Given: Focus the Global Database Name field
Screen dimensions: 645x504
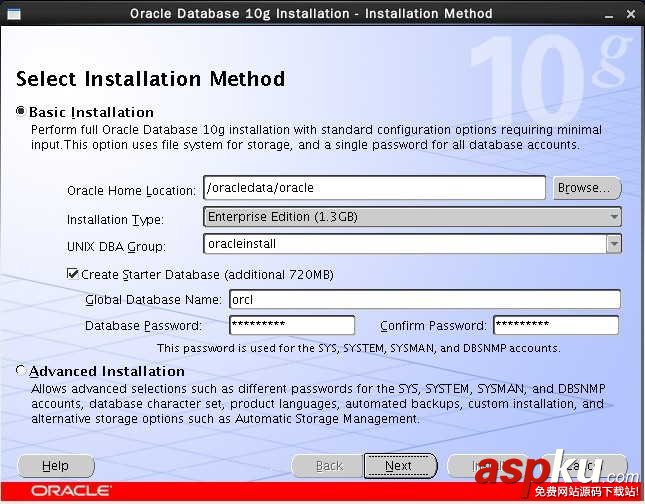Looking at the screenshot, I should pos(425,299).
